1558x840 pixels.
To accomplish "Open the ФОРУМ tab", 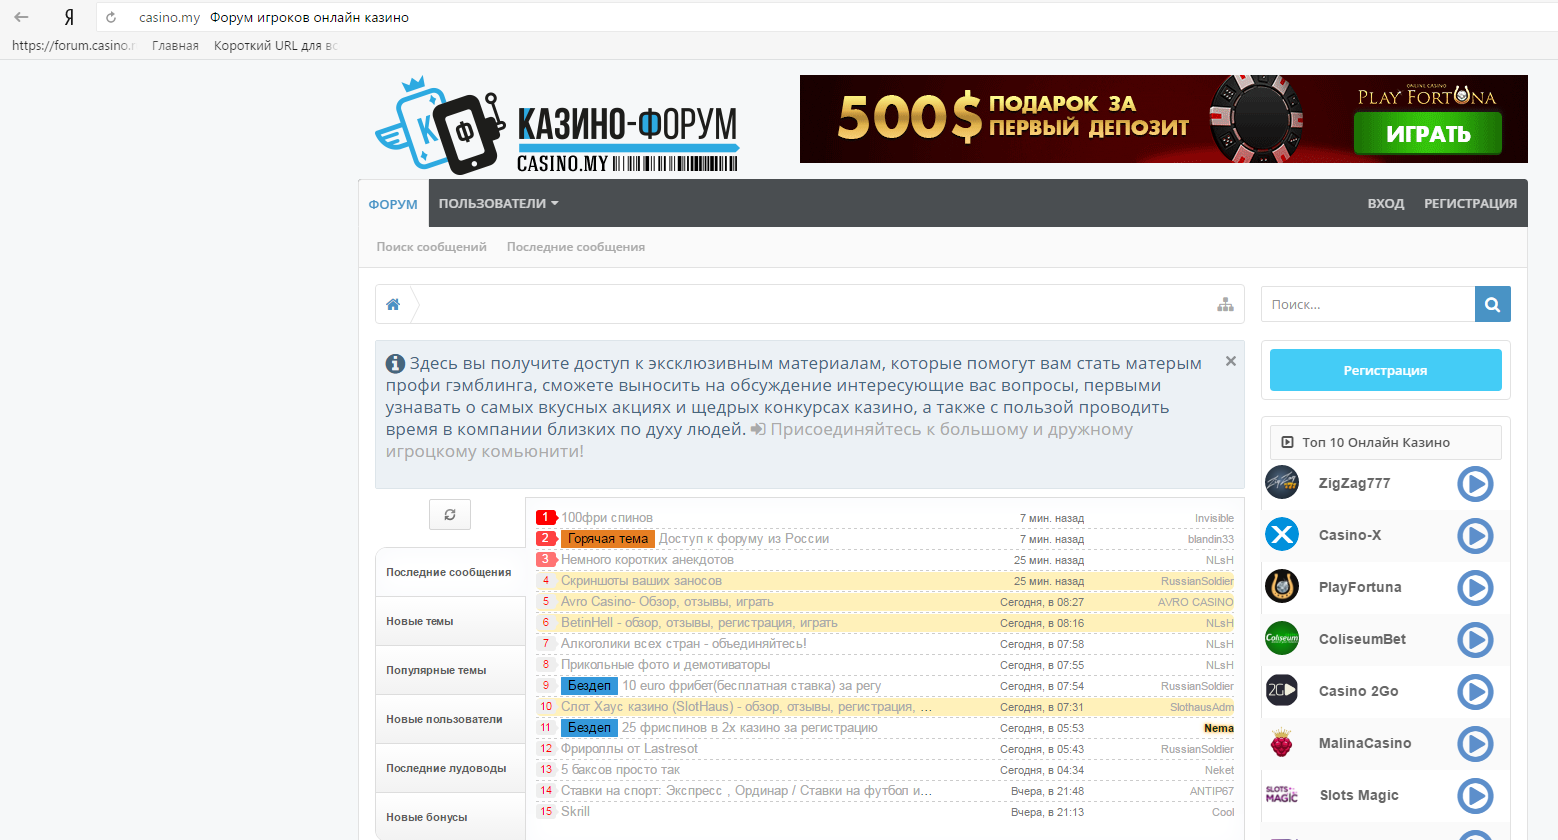I will tap(393, 204).
